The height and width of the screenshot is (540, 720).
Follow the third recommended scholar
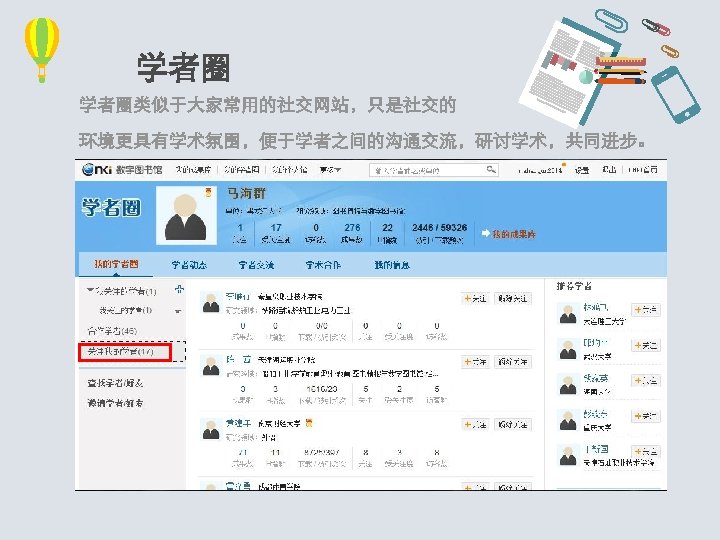(x=646, y=381)
